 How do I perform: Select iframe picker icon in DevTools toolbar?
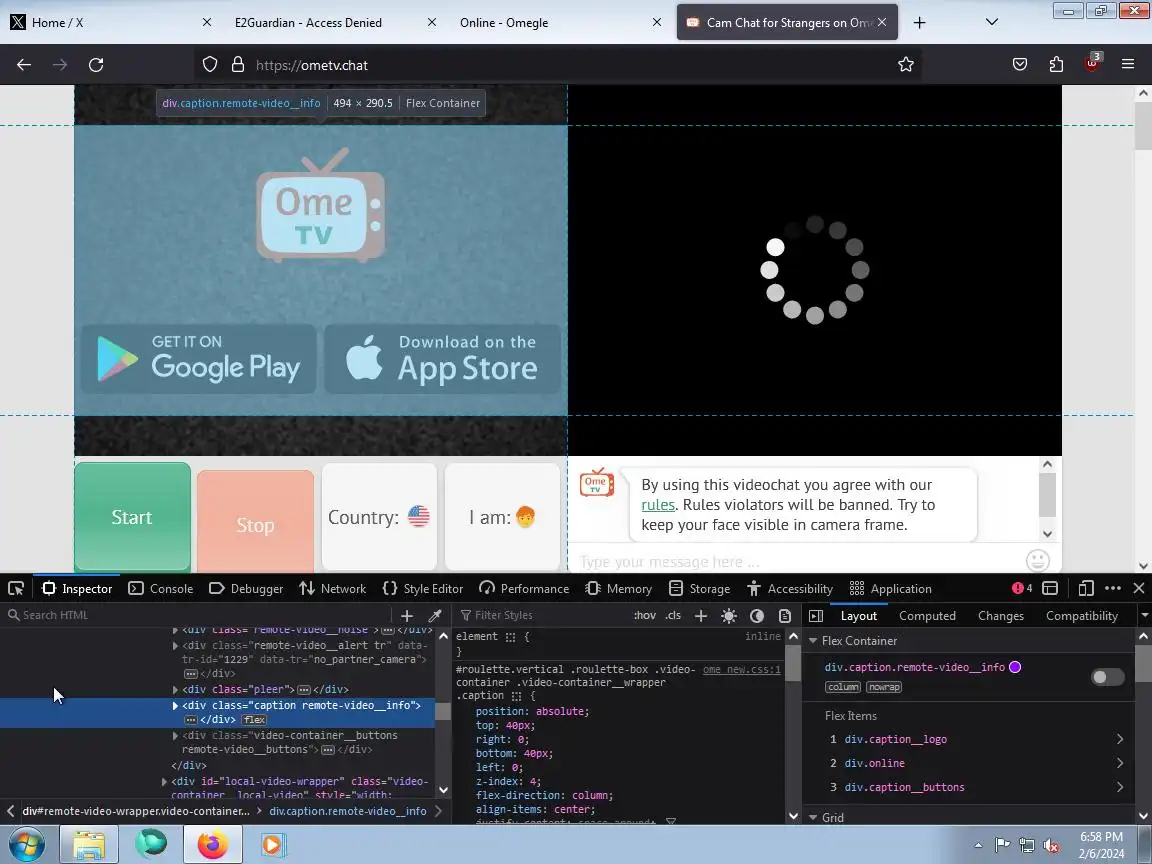[1051, 588]
